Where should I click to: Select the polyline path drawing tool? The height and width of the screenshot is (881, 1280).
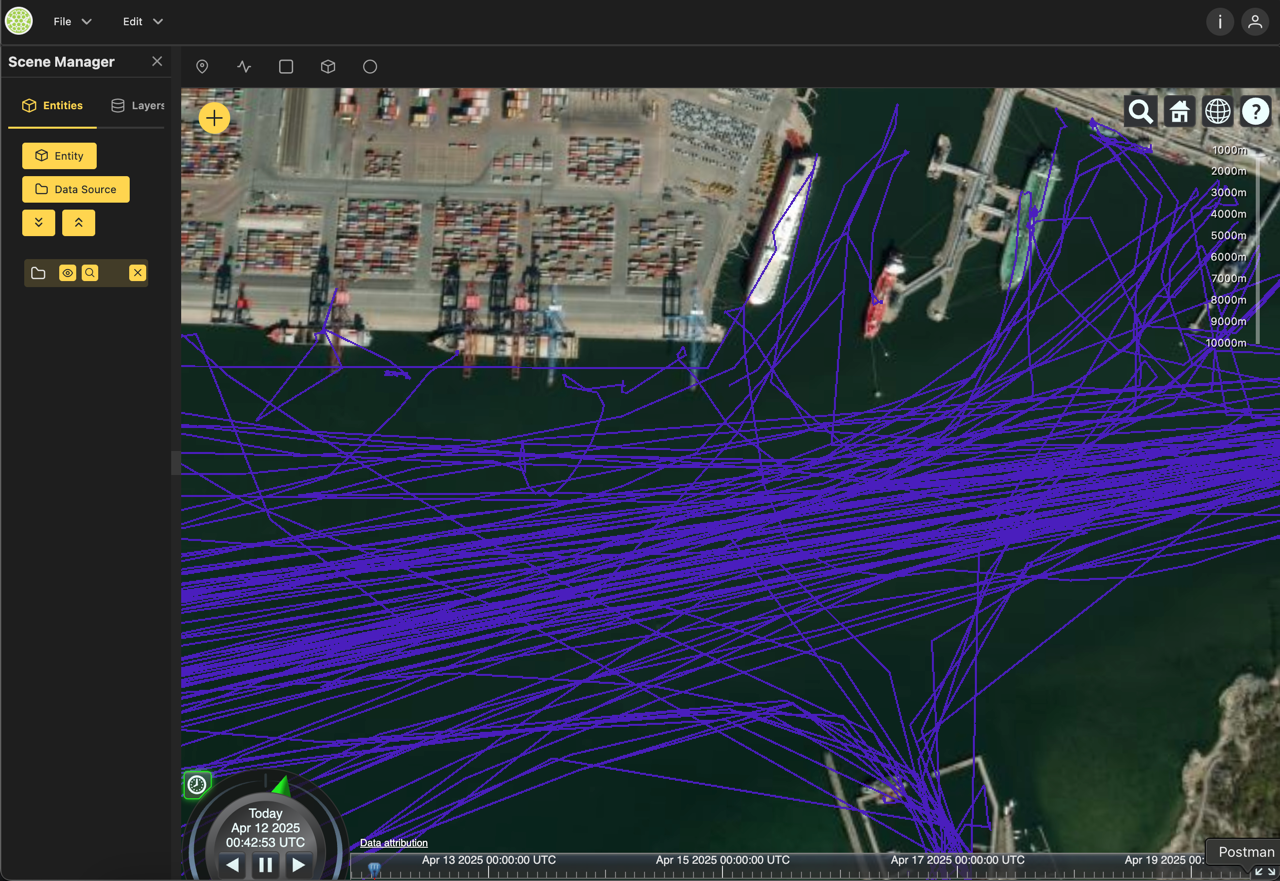click(x=244, y=67)
